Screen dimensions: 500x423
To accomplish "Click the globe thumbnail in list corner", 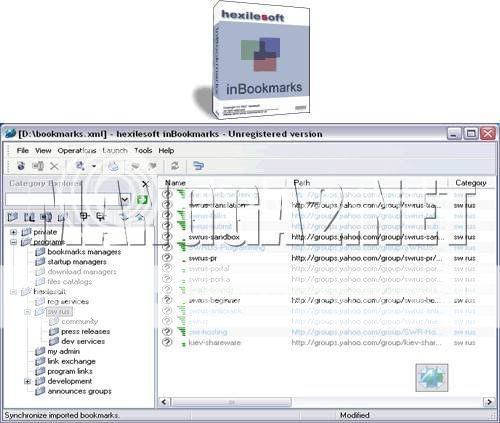I will point(432,378).
